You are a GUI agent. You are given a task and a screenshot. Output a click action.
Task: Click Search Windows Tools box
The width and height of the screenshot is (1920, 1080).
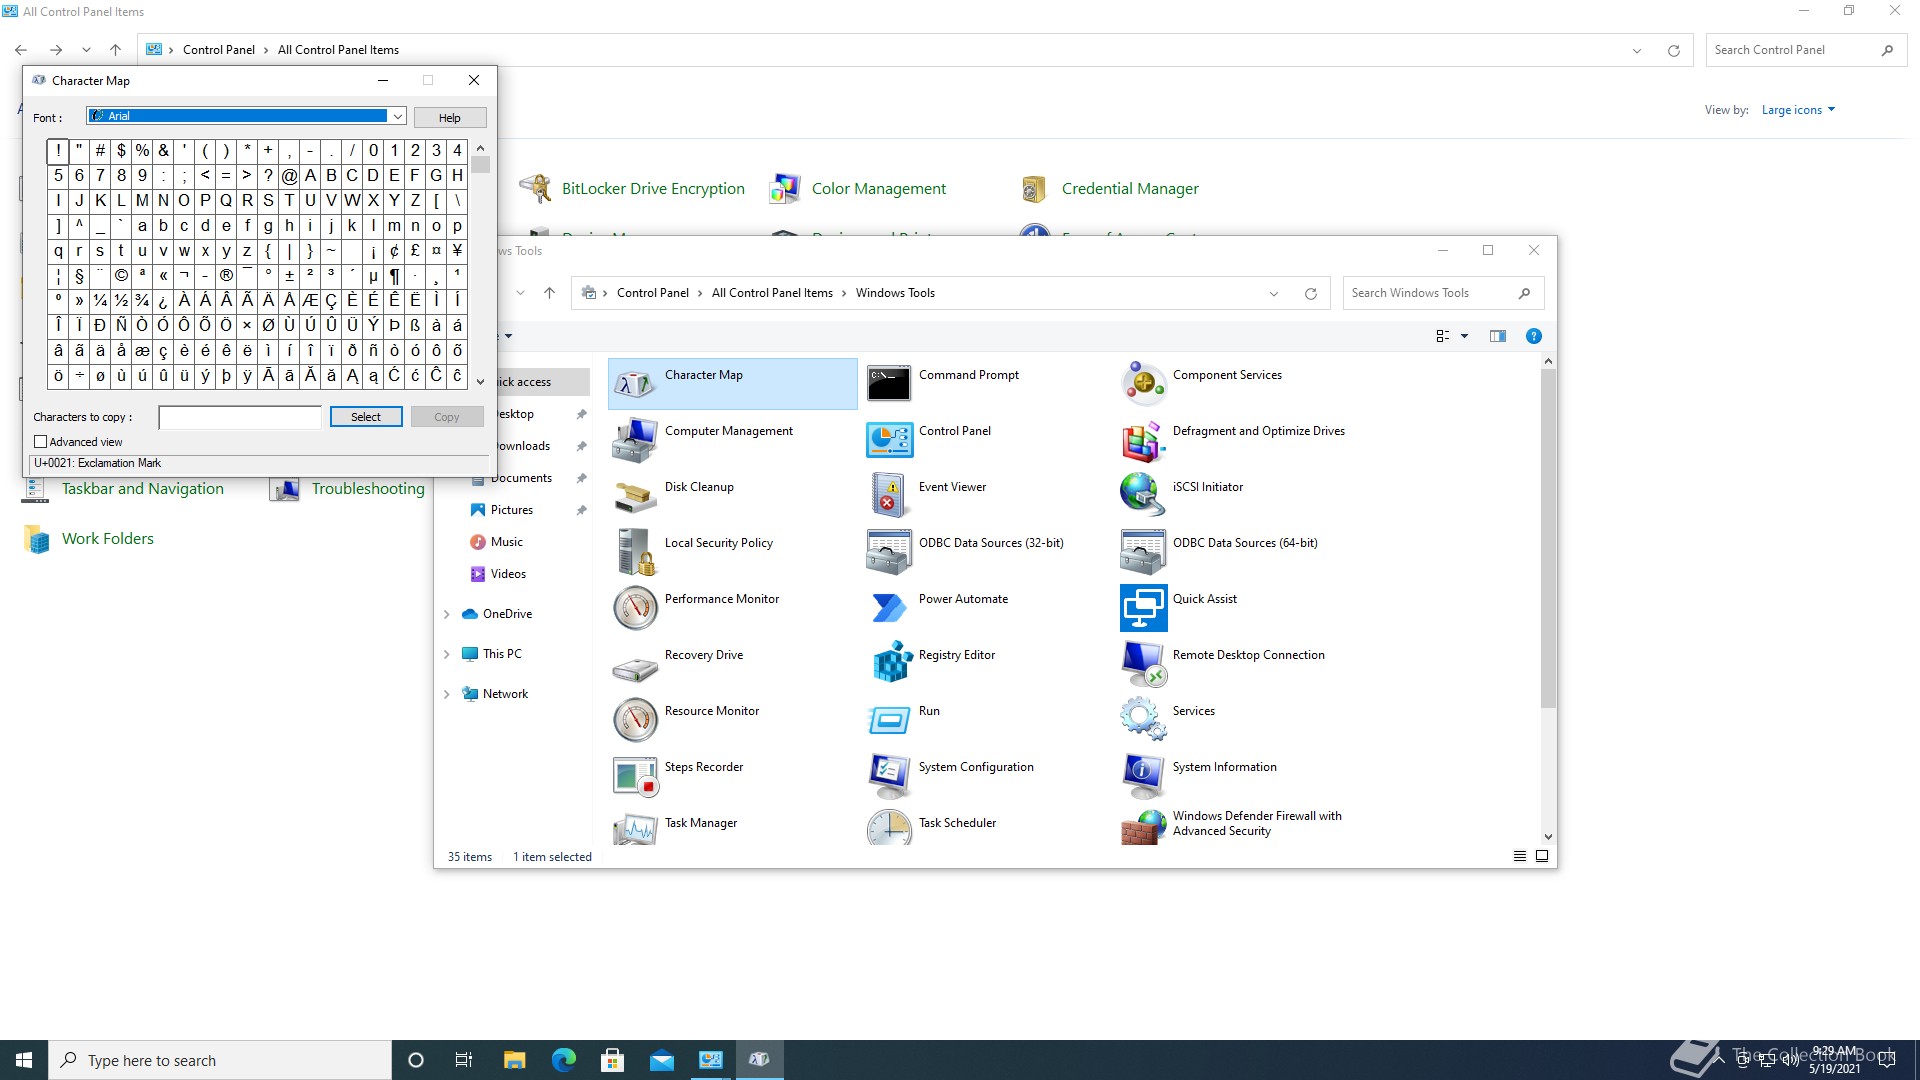(x=1443, y=293)
